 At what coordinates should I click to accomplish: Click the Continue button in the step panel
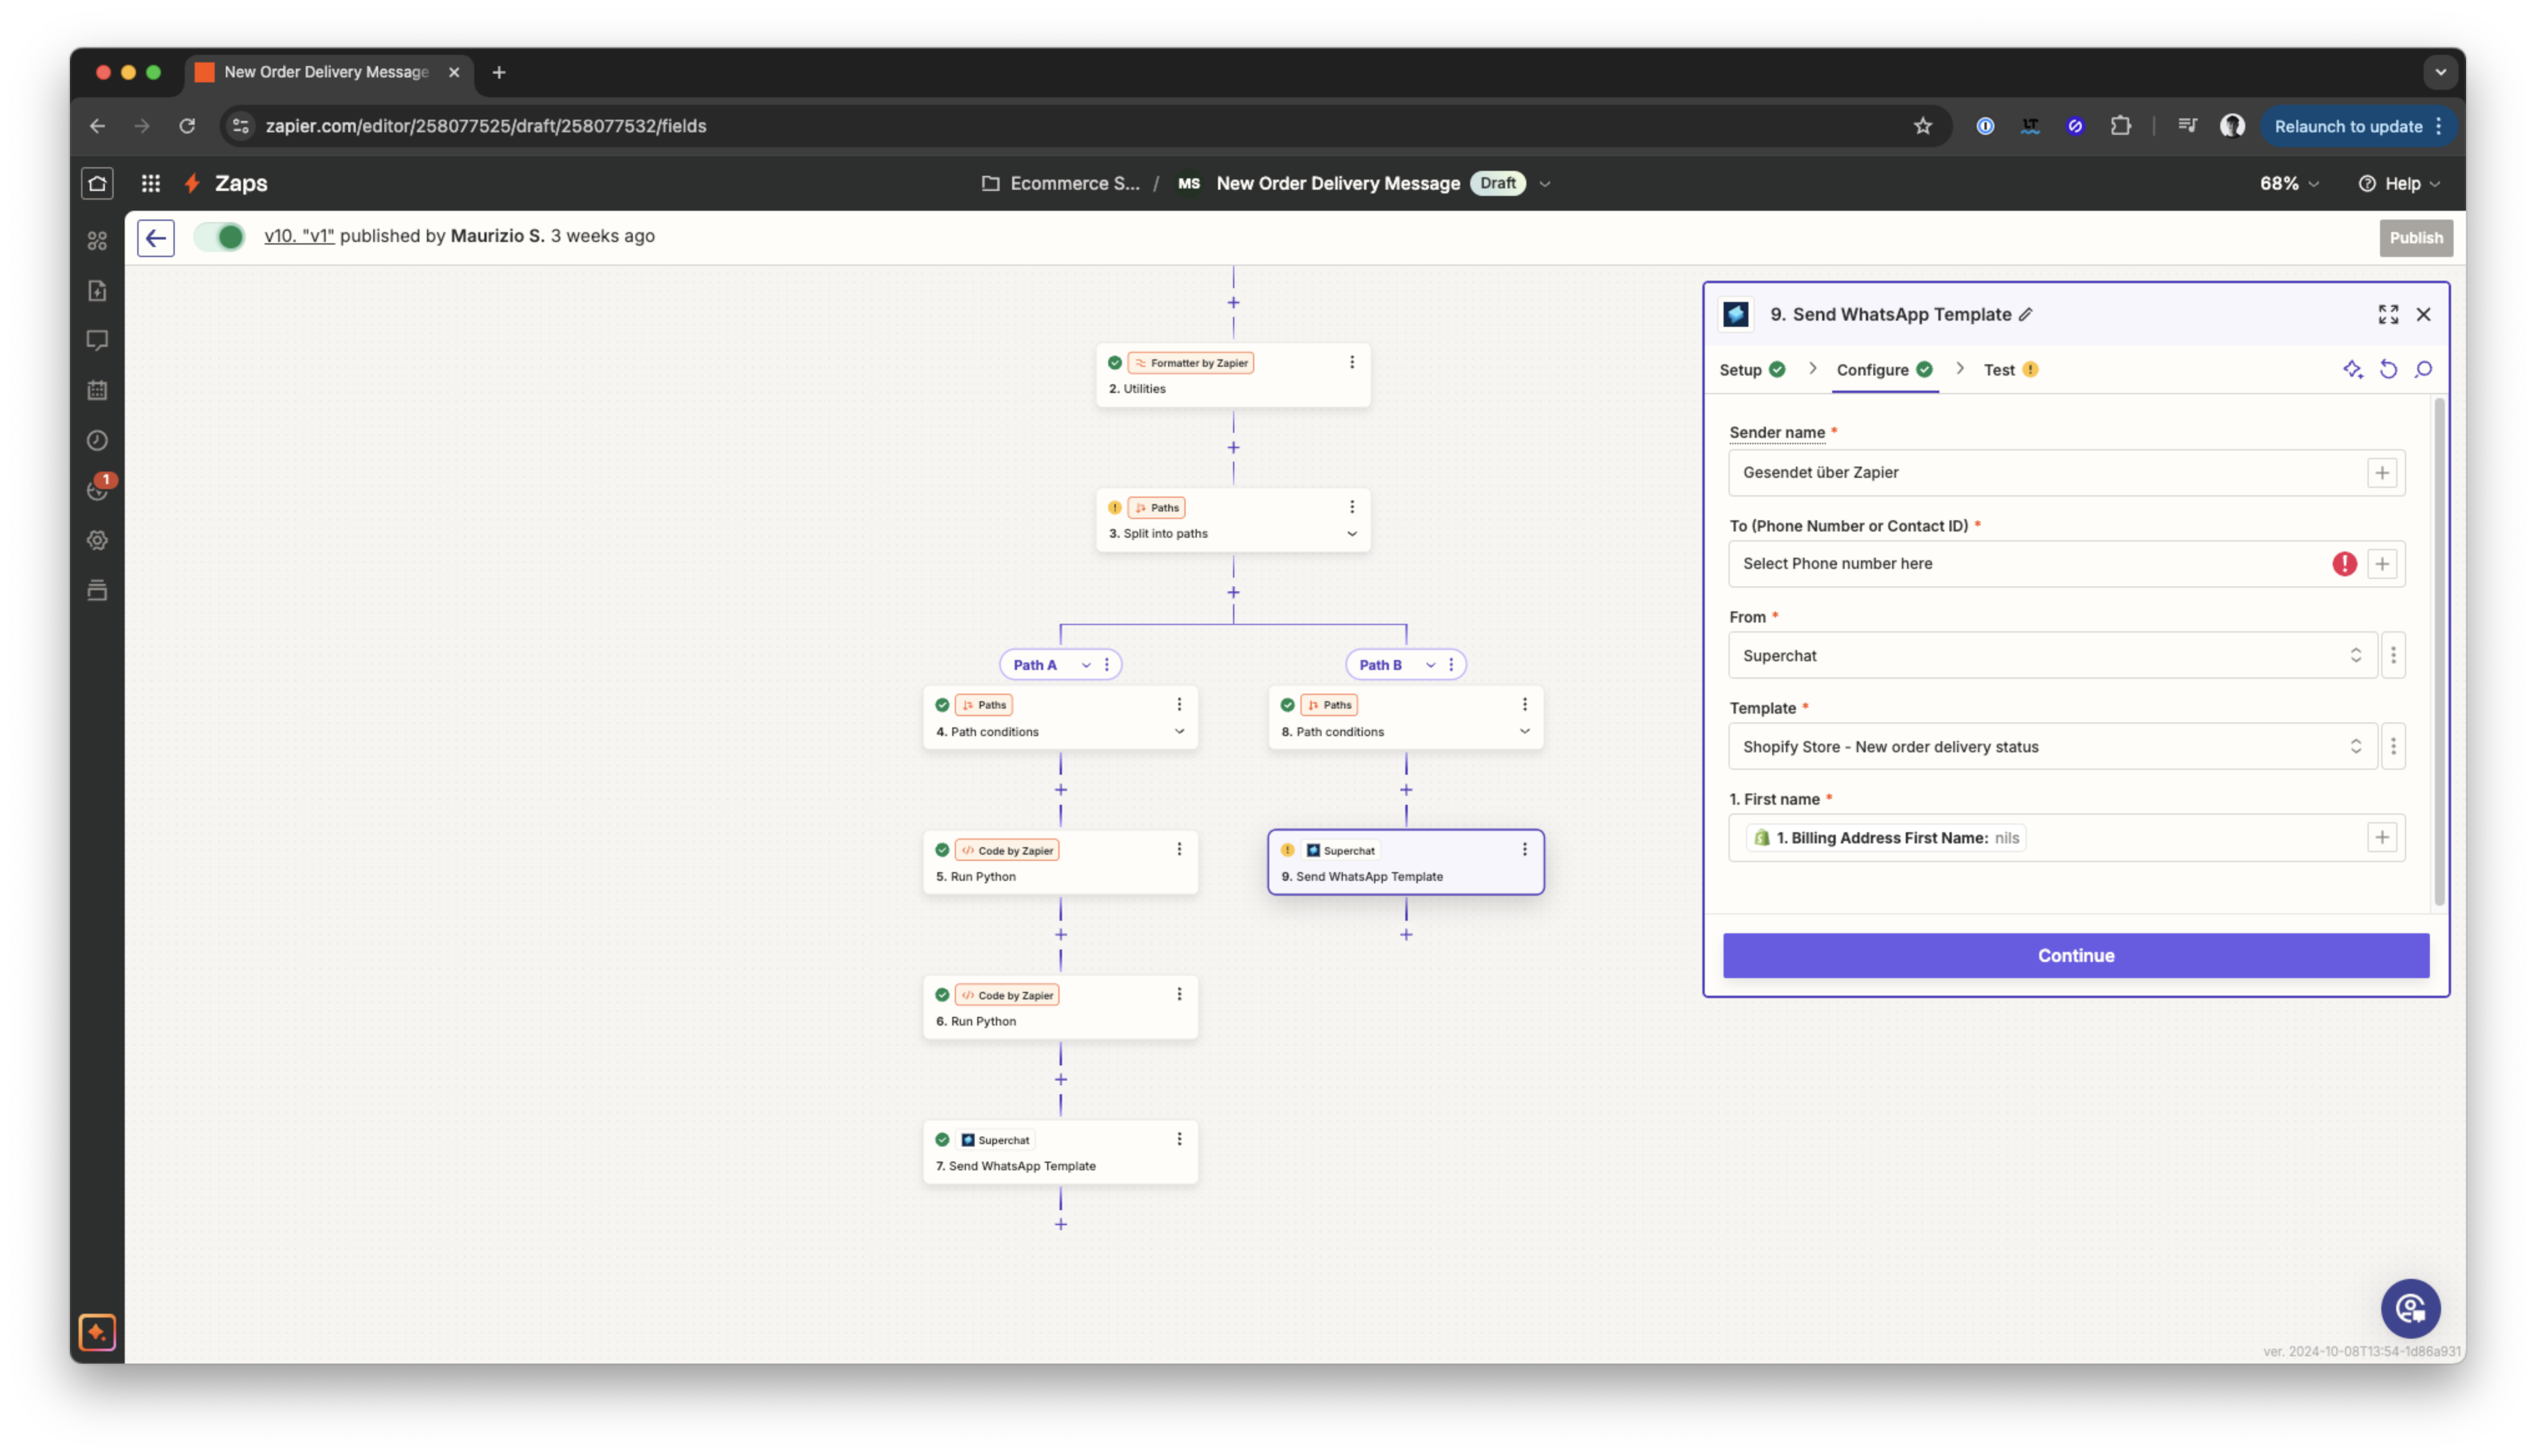point(2075,955)
